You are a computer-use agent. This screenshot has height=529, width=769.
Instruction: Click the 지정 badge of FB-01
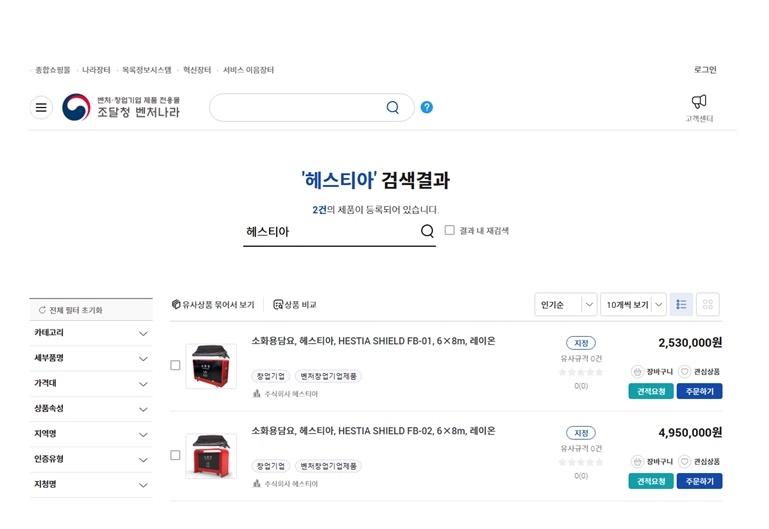click(x=581, y=343)
